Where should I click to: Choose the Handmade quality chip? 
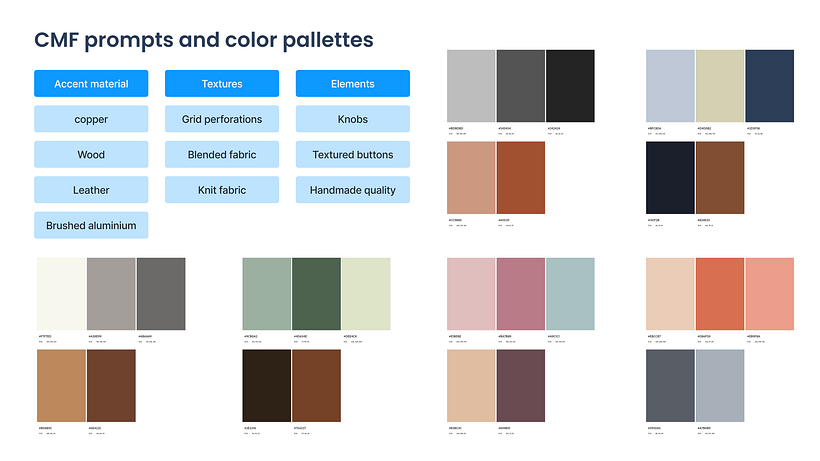(x=352, y=190)
